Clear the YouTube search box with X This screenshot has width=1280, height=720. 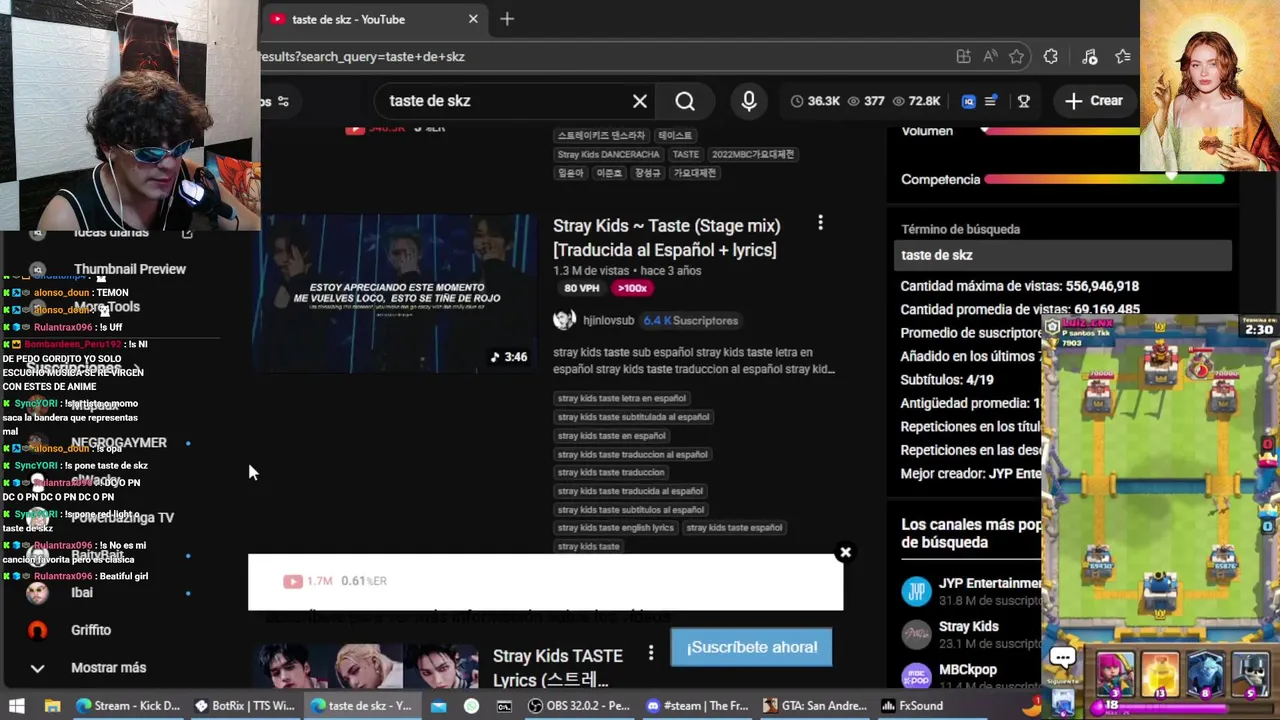[x=640, y=101]
